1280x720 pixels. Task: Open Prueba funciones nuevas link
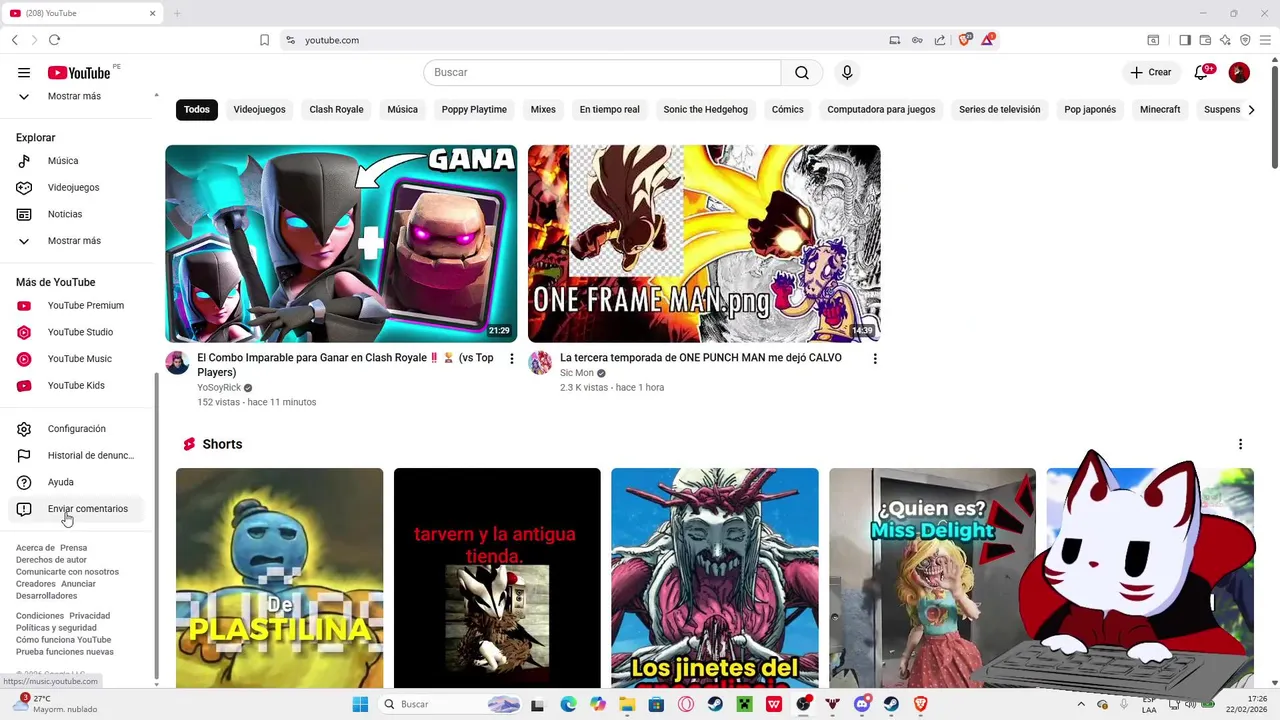click(65, 652)
